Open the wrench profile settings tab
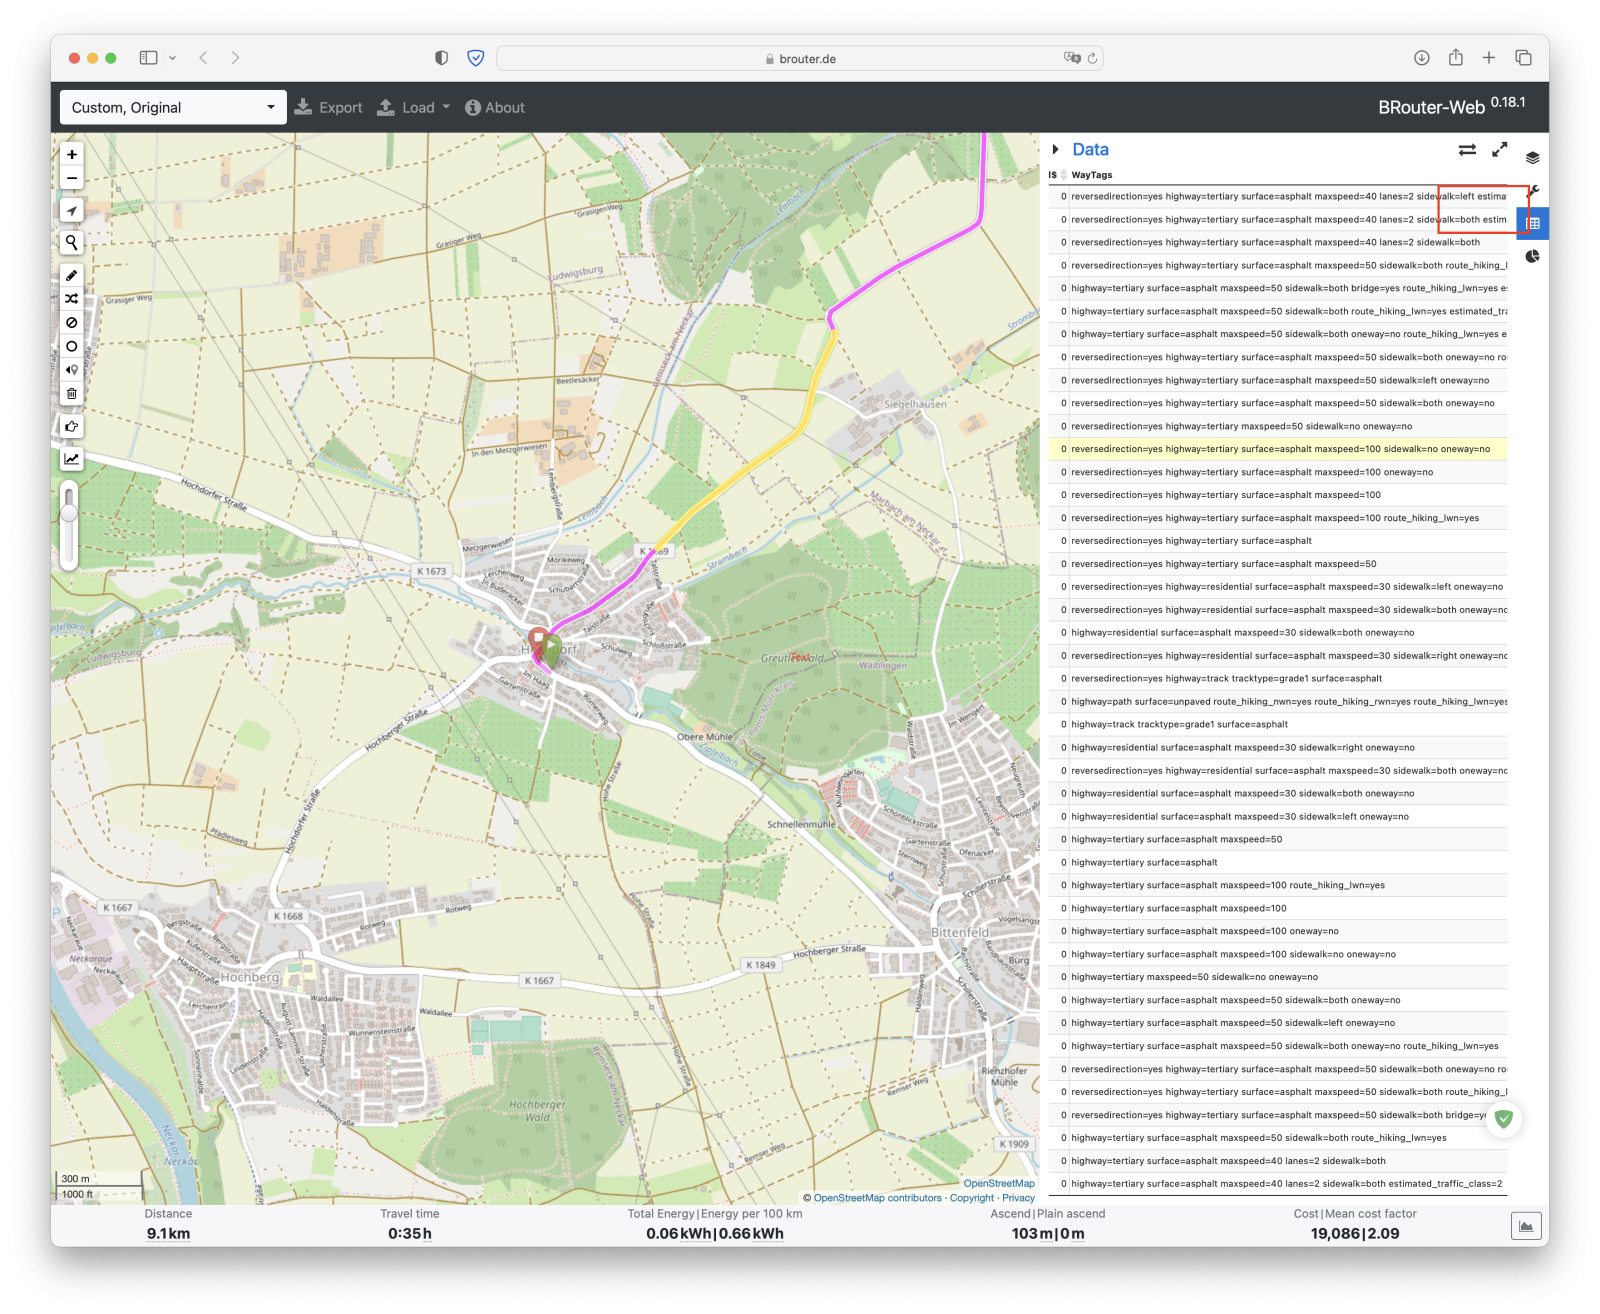Viewport: 1600px width, 1314px height. [1534, 190]
